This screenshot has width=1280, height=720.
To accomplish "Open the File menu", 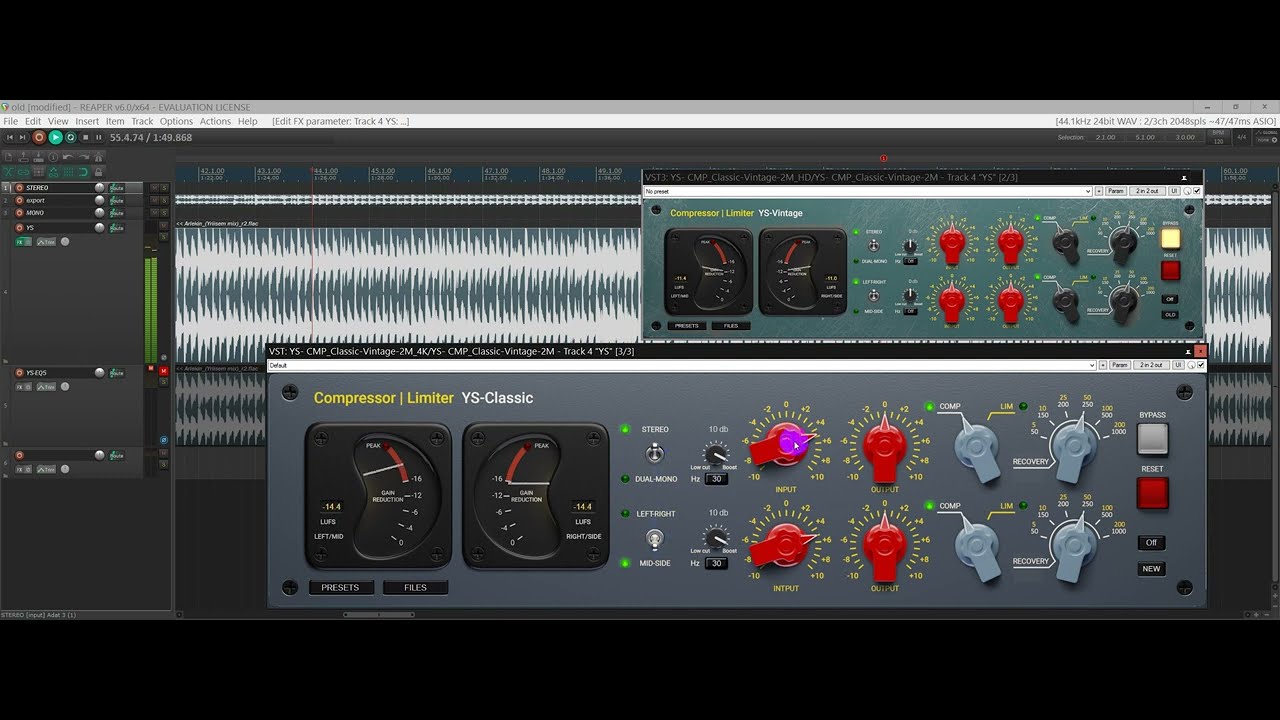I will (10, 121).
